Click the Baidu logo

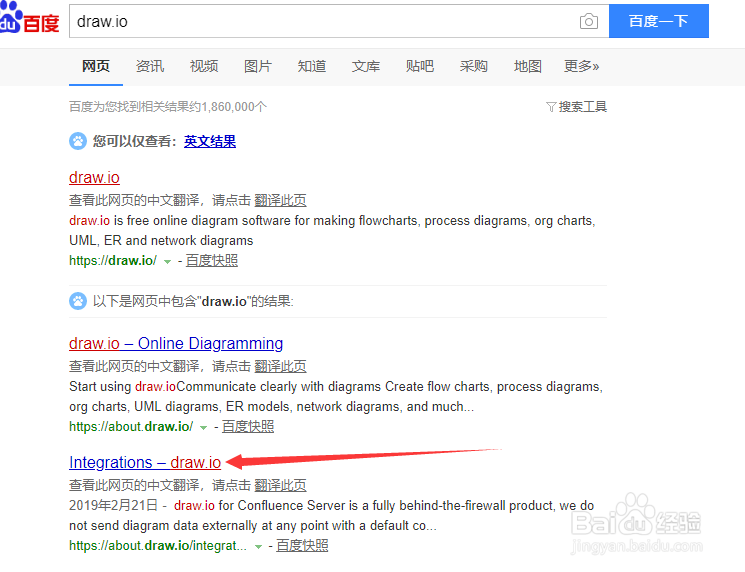click(29, 18)
